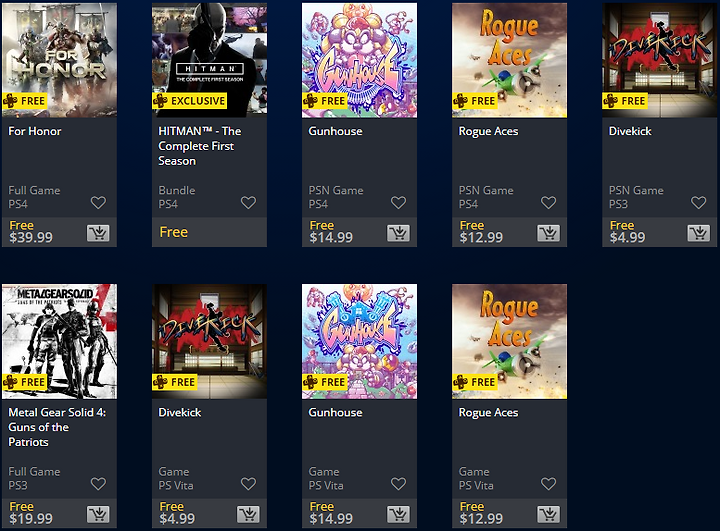Toggle wishlist heart for PS3 Divekick
This screenshot has width=720, height=531.
[x=699, y=203]
